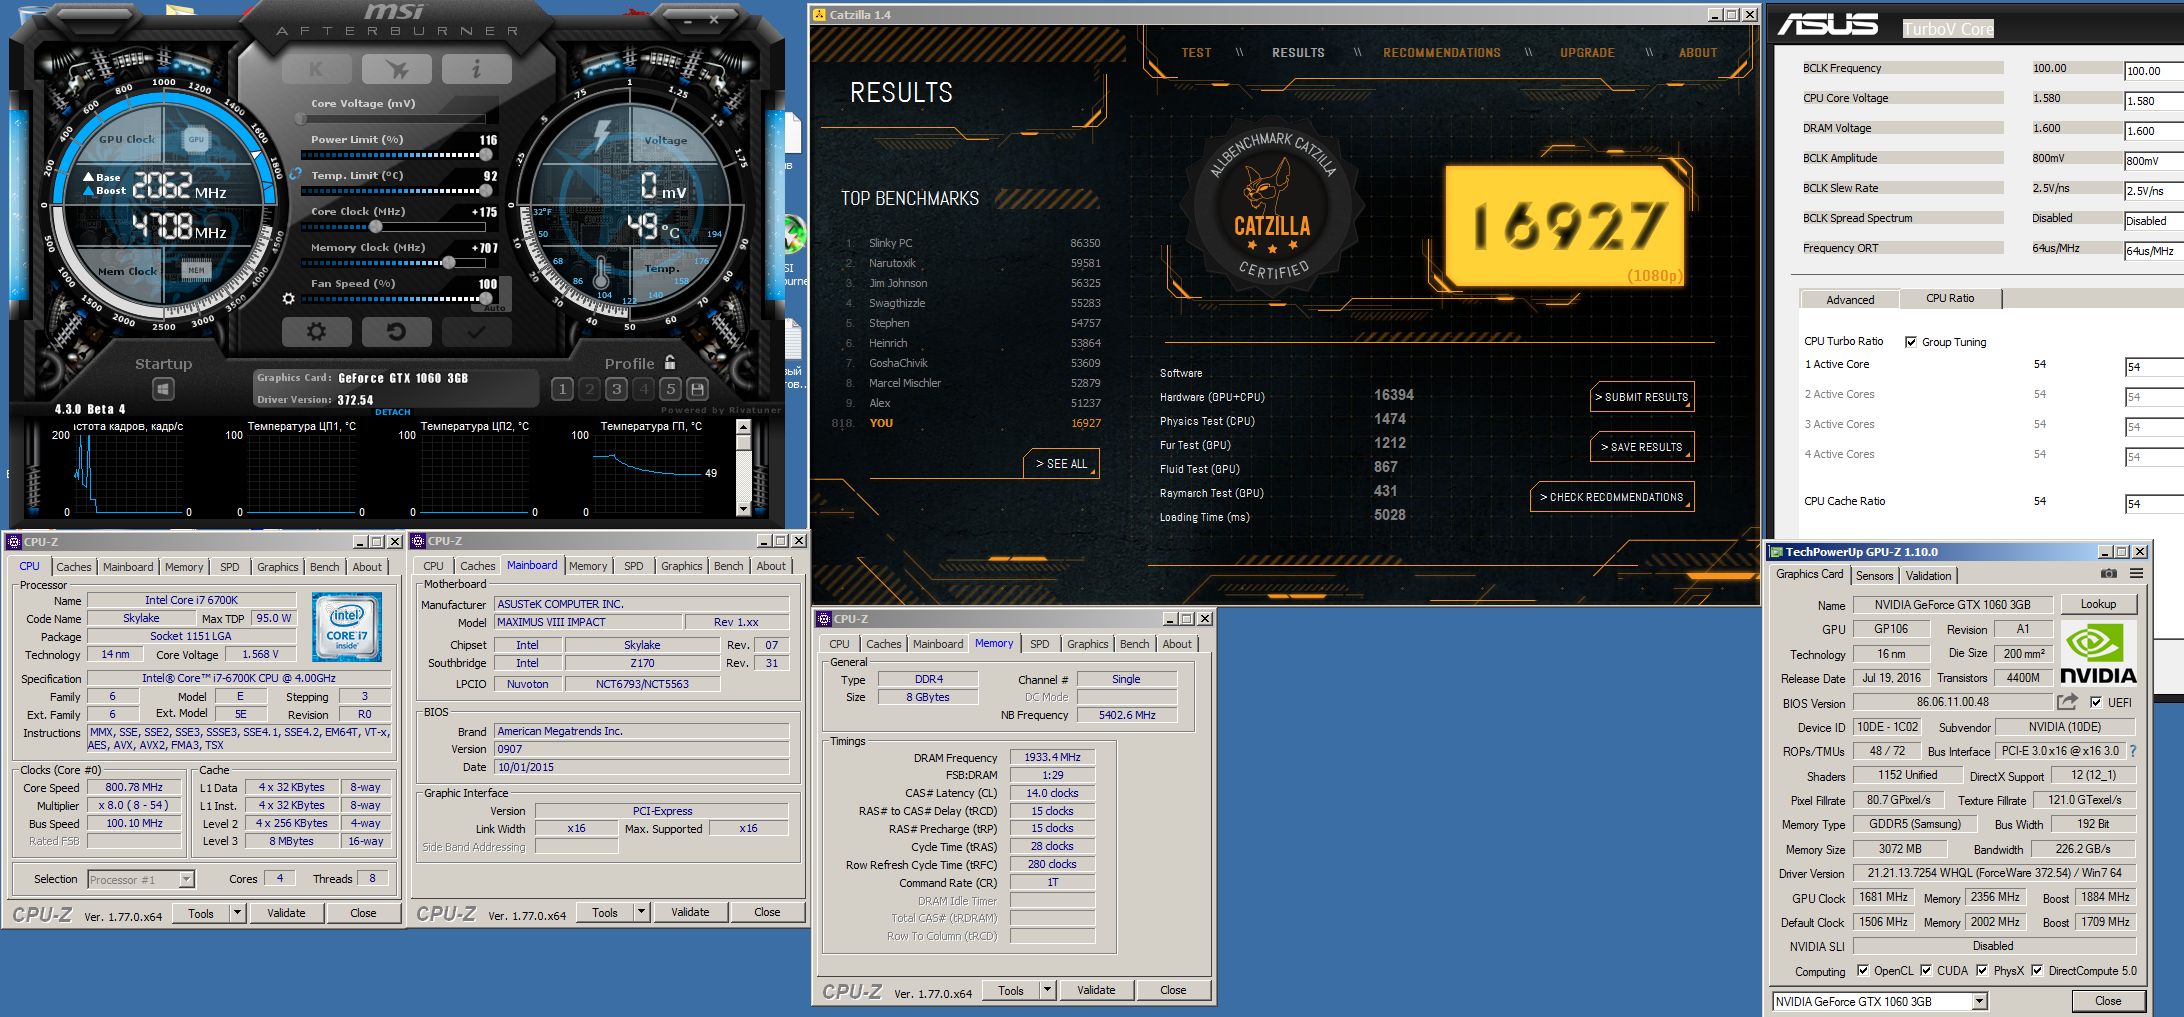2184x1017 pixels.
Task: Click the bus interface question mark in GPU-Z
Action: point(2133,751)
